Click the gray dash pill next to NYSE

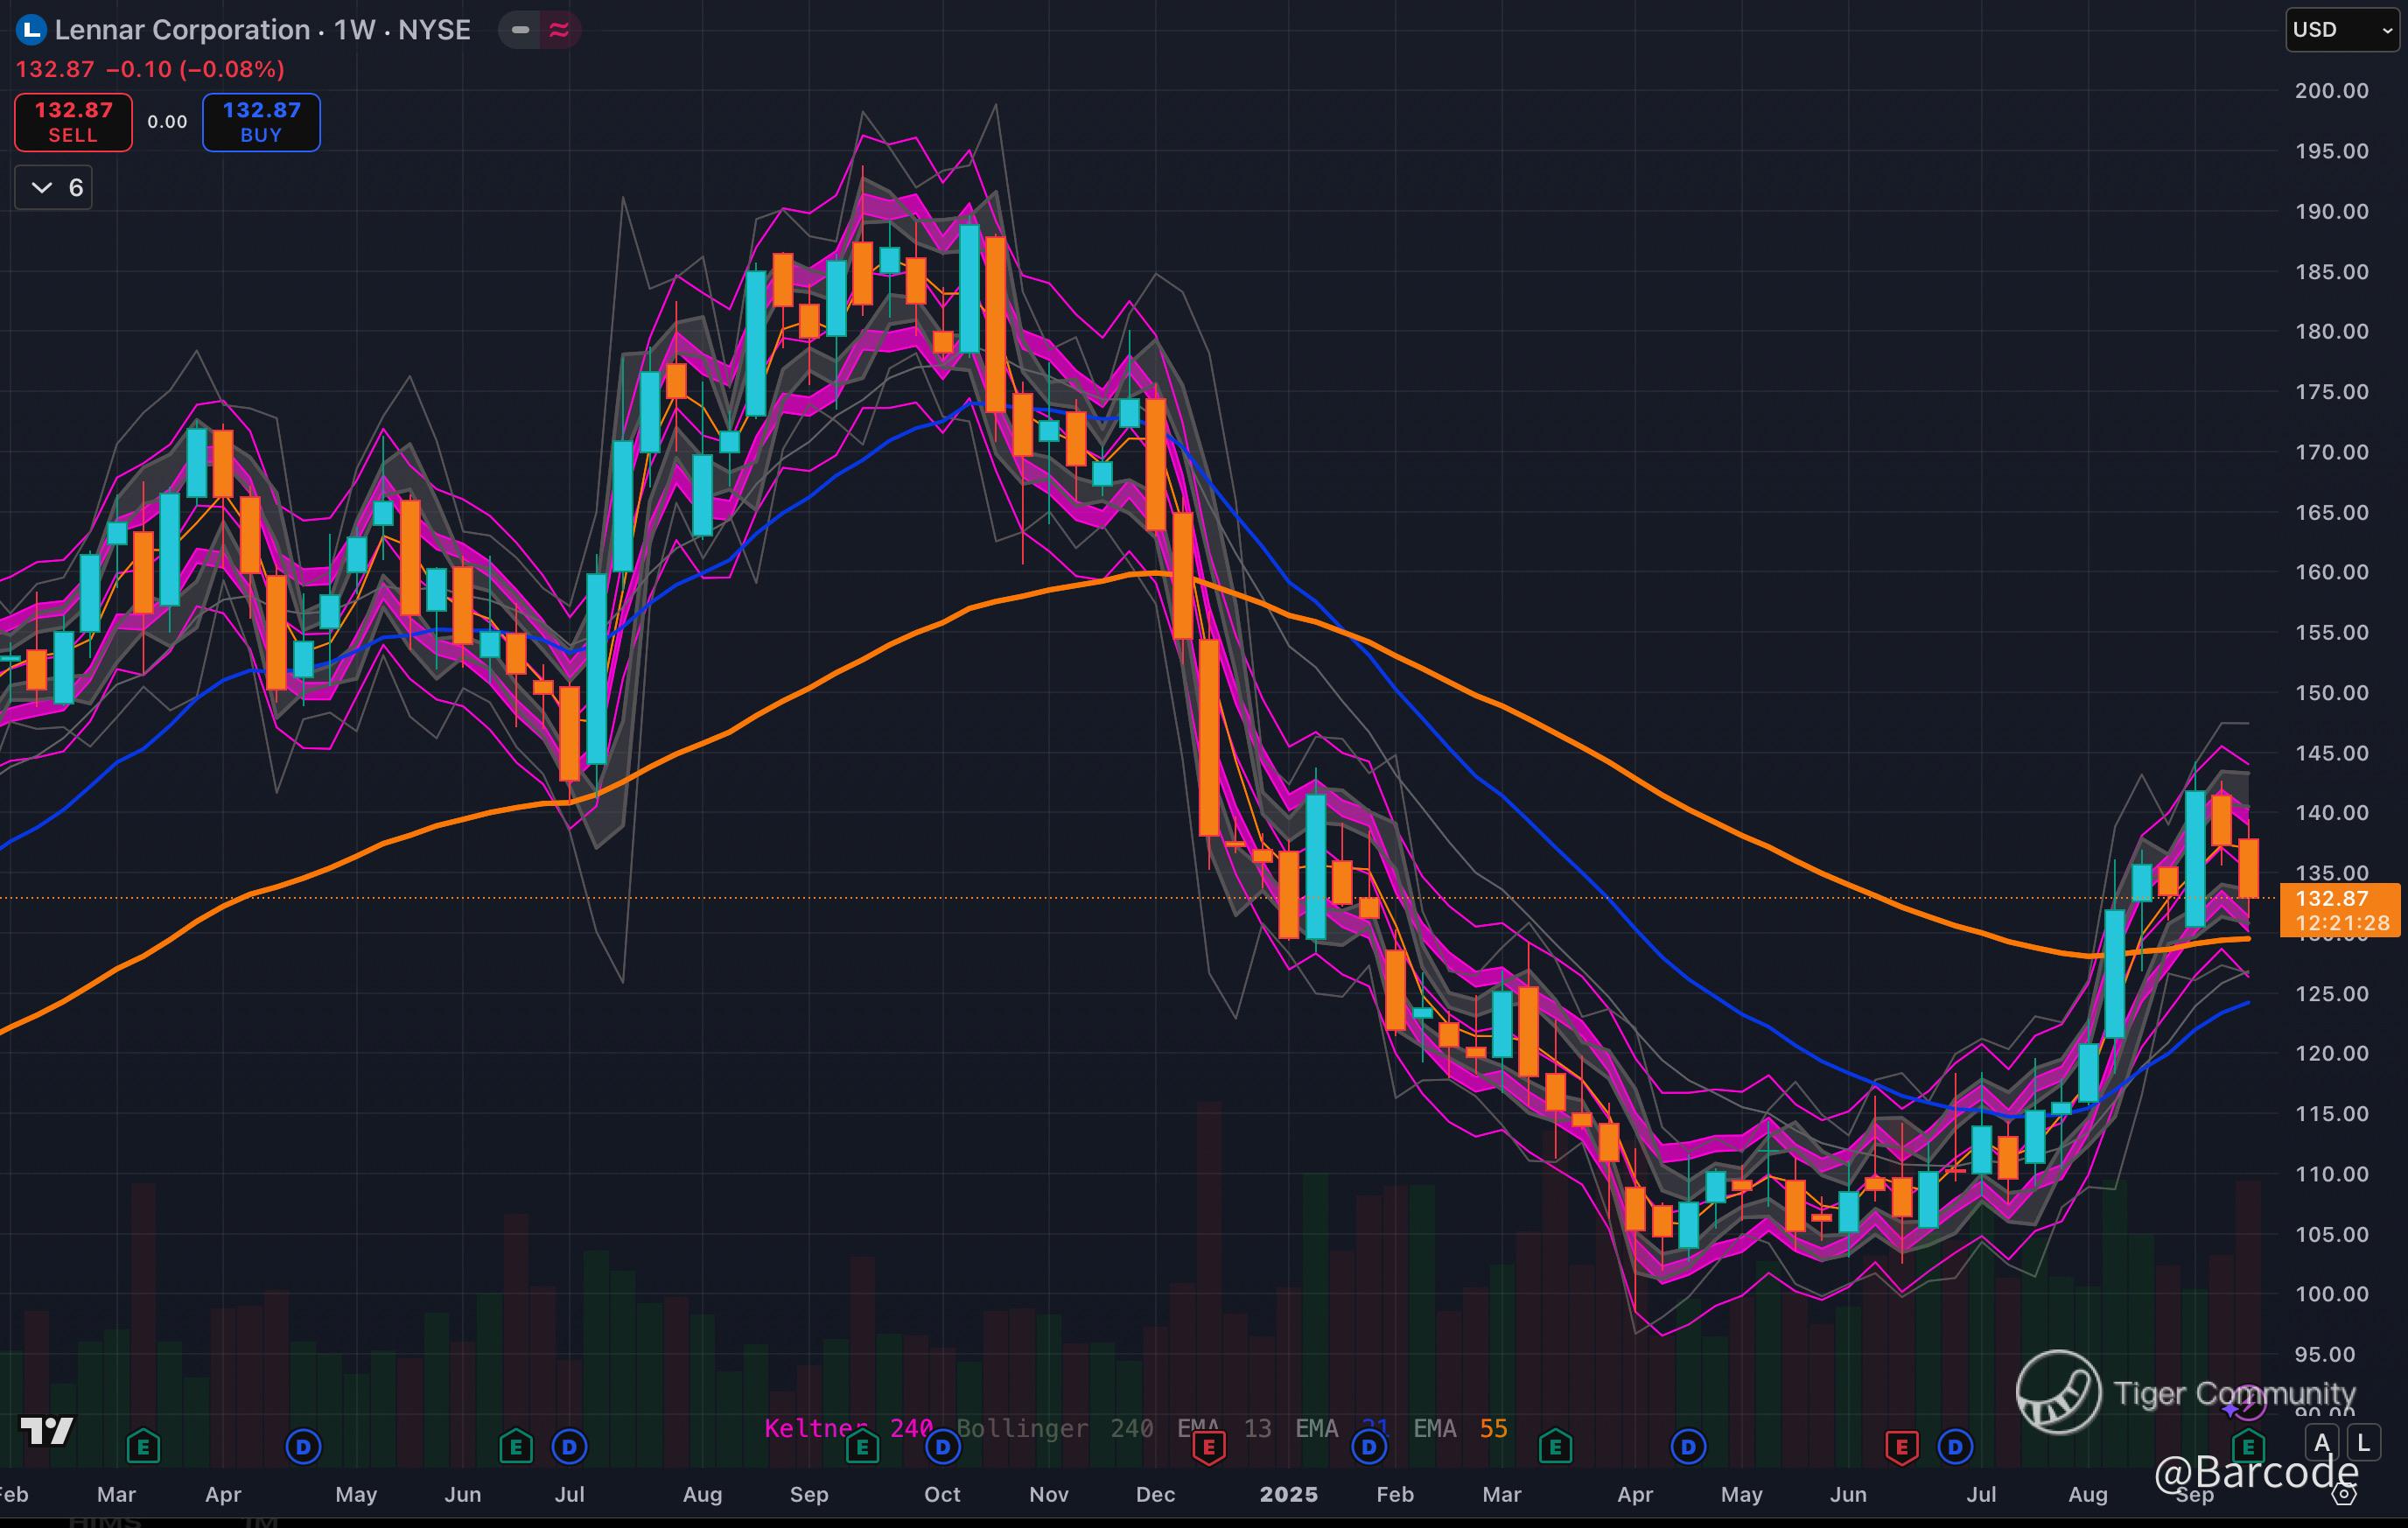(520, 30)
